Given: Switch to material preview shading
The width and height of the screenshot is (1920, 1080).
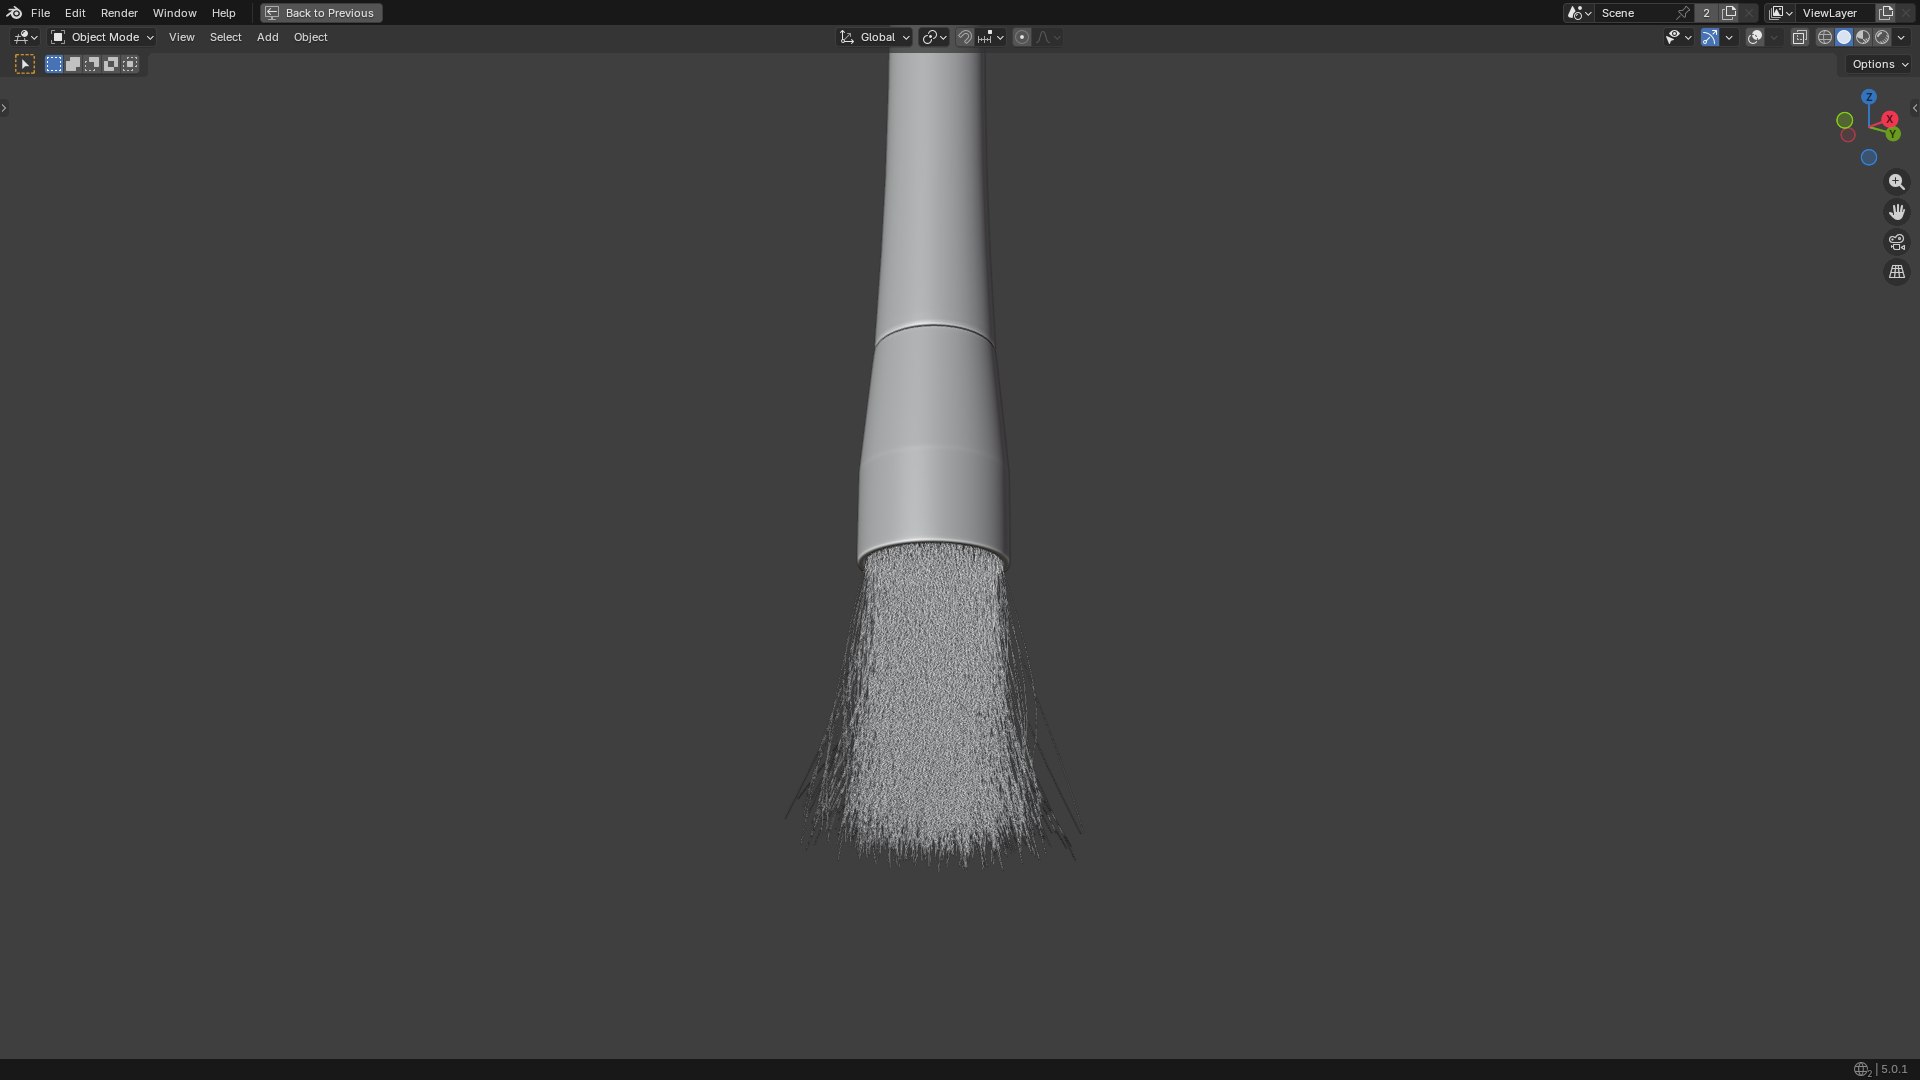Looking at the screenshot, I should 1863,37.
